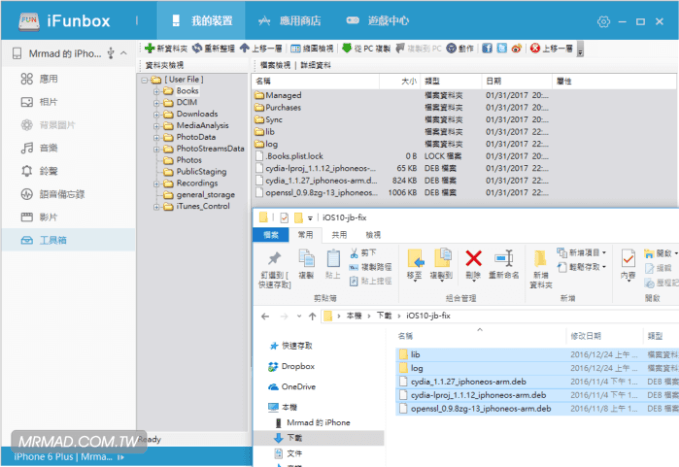The width and height of the screenshot is (679, 467).
Task: Open 共用 tab in Explorer ribbon
Action: coord(339,235)
